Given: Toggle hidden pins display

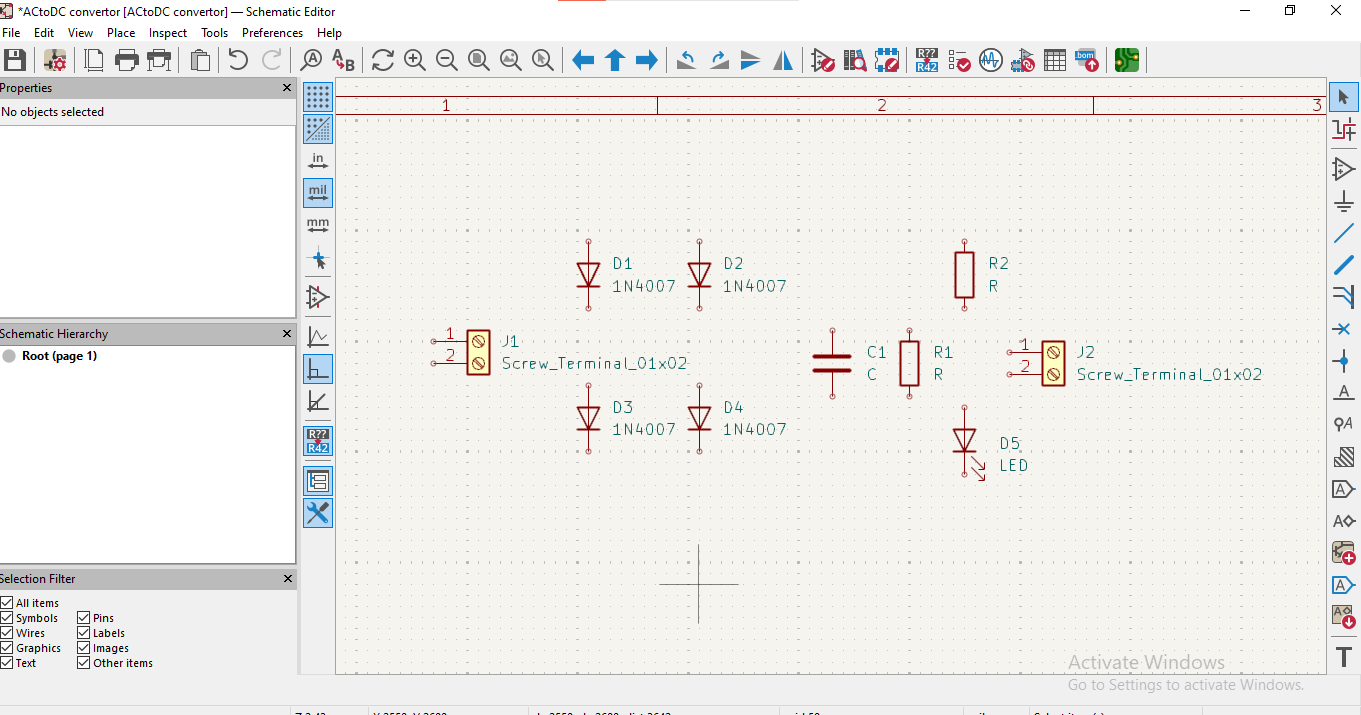Looking at the screenshot, I should click(318, 297).
